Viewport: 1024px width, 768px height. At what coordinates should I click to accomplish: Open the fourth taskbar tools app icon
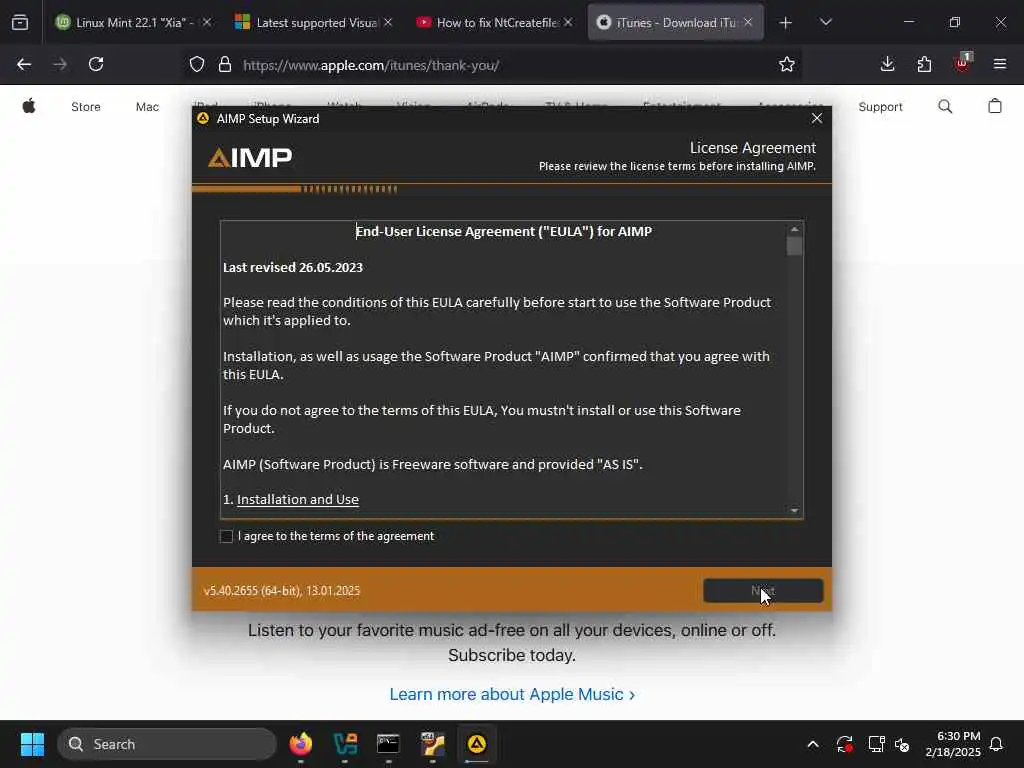(432, 744)
